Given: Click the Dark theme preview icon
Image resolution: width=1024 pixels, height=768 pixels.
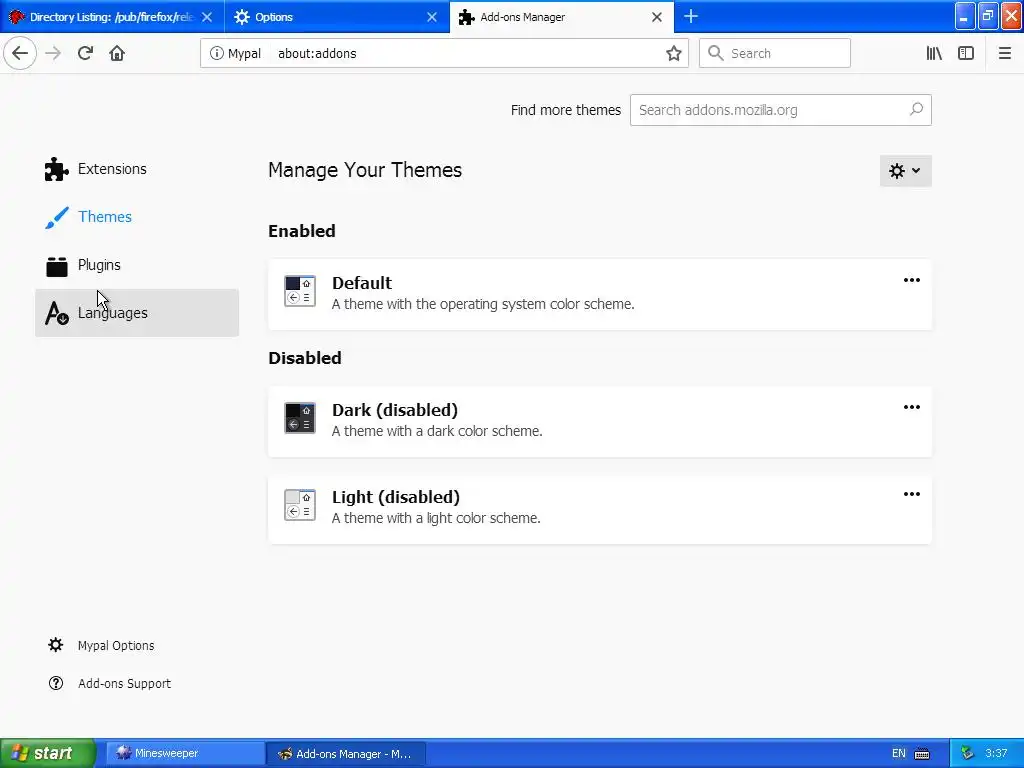Looking at the screenshot, I should [x=300, y=418].
